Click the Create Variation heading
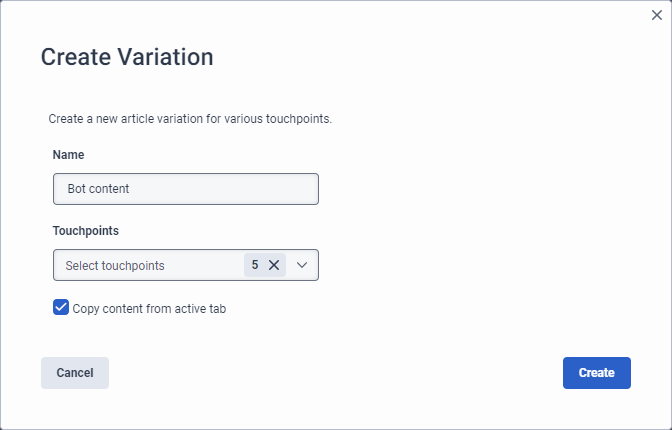The width and height of the screenshot is (672, 430). coord(127,57)
